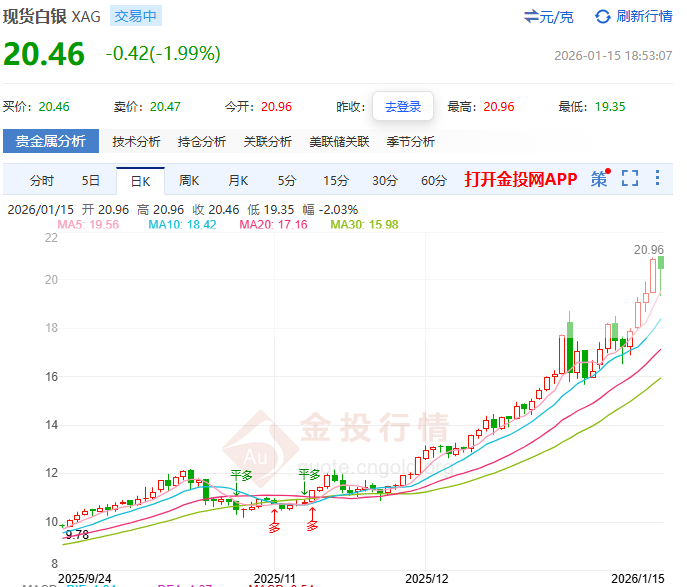Click the first red 多 arrow signal marker

[275, 521]
